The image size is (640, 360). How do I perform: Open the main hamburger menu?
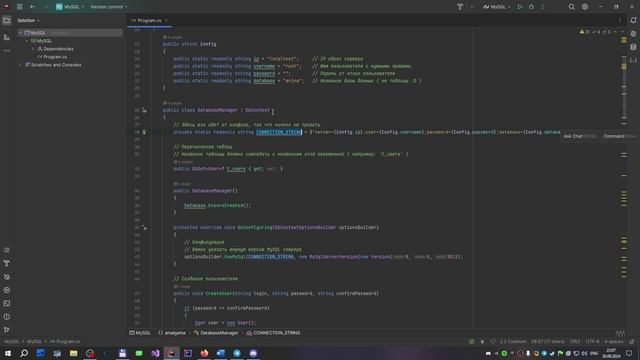[x=20, y=7]
